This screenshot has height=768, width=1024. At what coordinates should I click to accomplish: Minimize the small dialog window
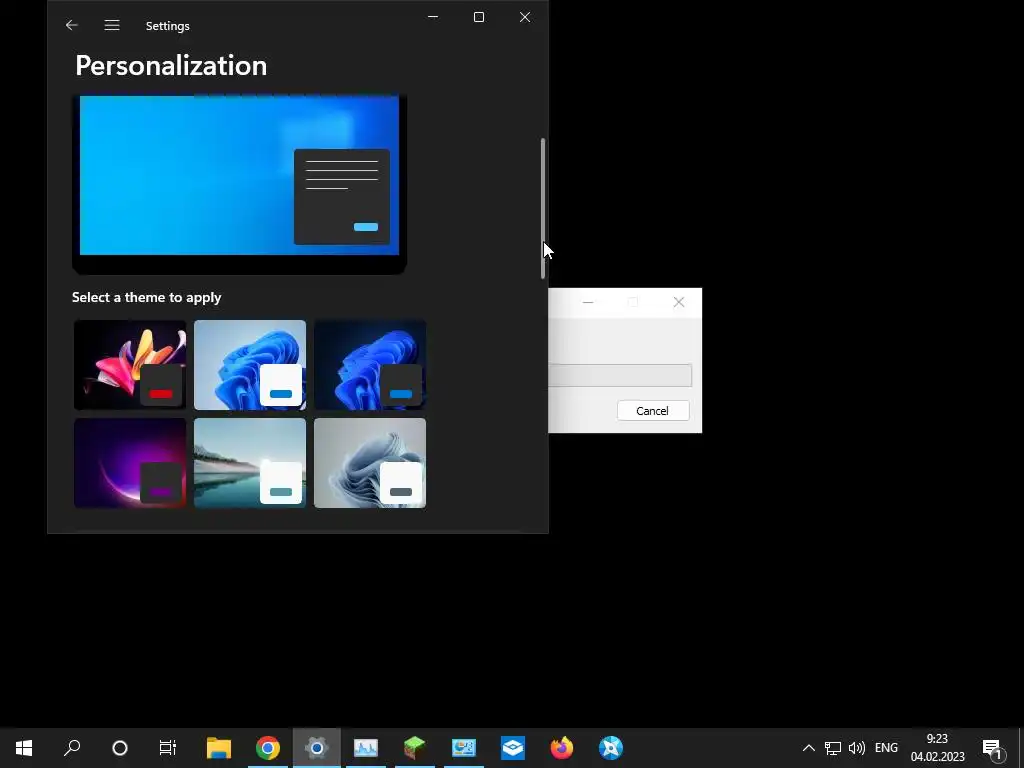[588, 302]
